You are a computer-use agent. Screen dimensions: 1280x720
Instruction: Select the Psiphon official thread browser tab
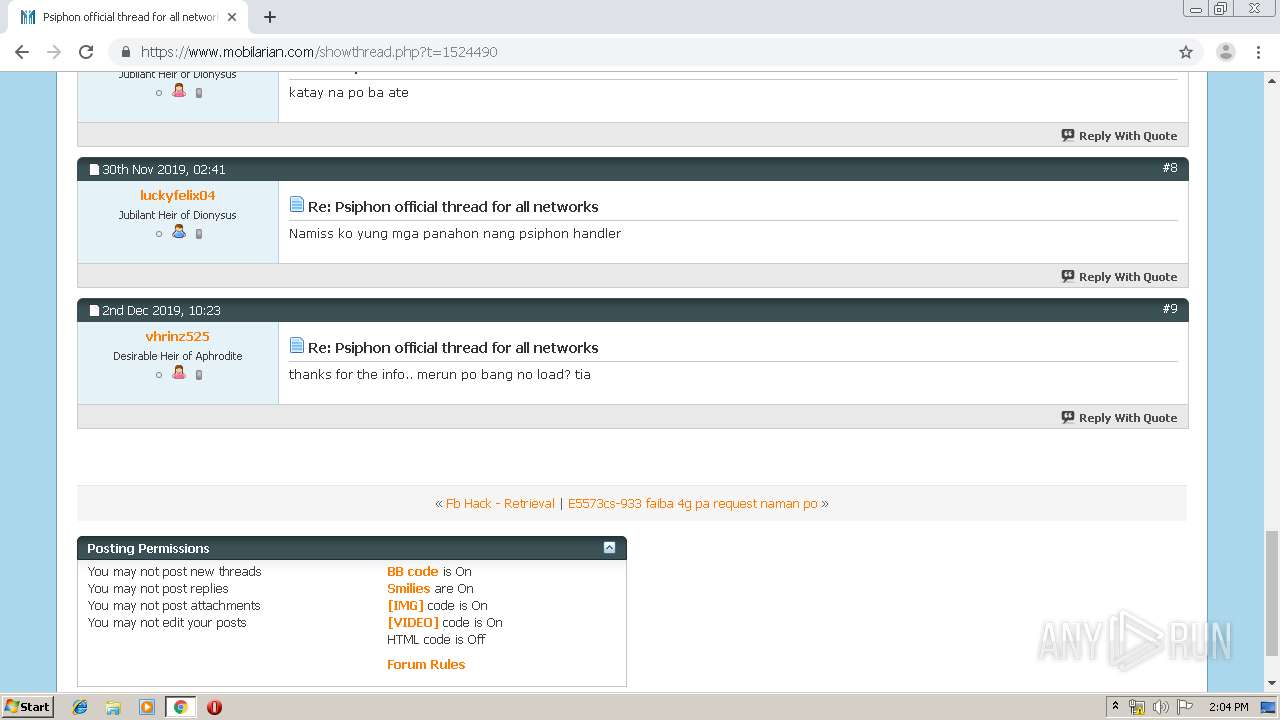(128, 17)
